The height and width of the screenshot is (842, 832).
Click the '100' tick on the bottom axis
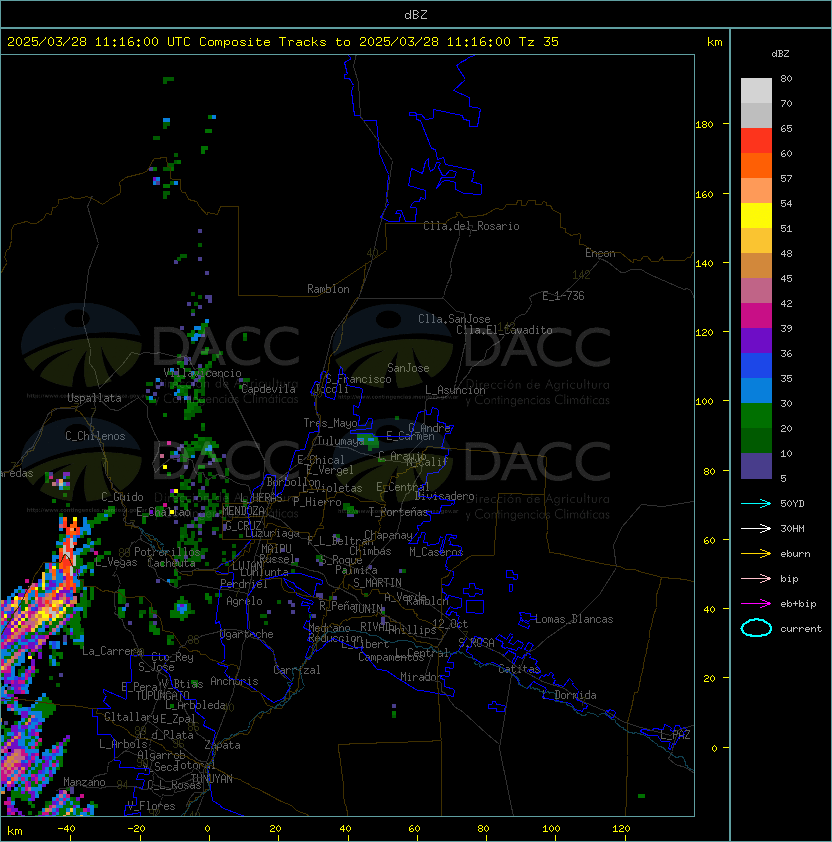(x=551, y=829)
